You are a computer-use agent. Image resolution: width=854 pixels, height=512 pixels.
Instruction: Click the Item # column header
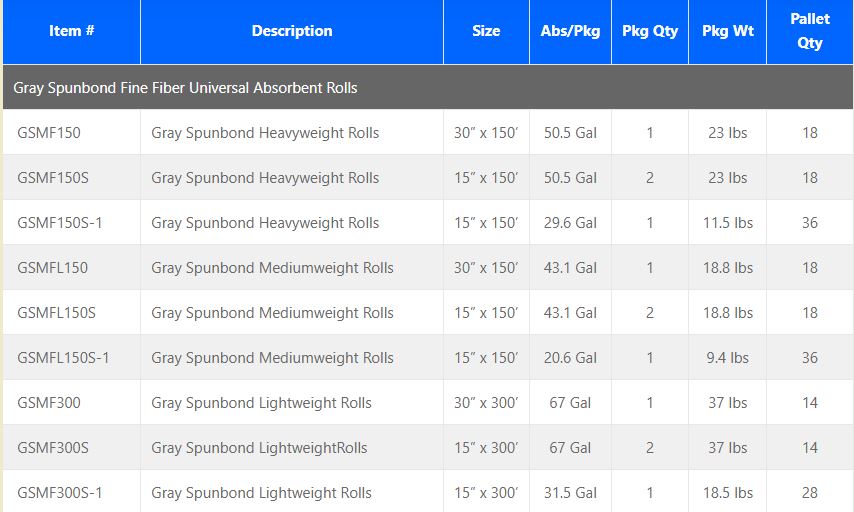(71, 31)
